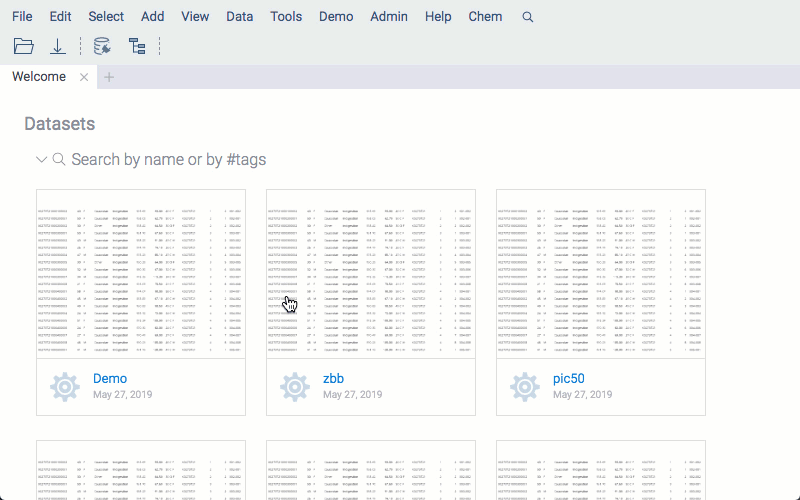The width and height of the screenshot is (800, 500).
Task: Open the File menu
Action: coord(22,17)
